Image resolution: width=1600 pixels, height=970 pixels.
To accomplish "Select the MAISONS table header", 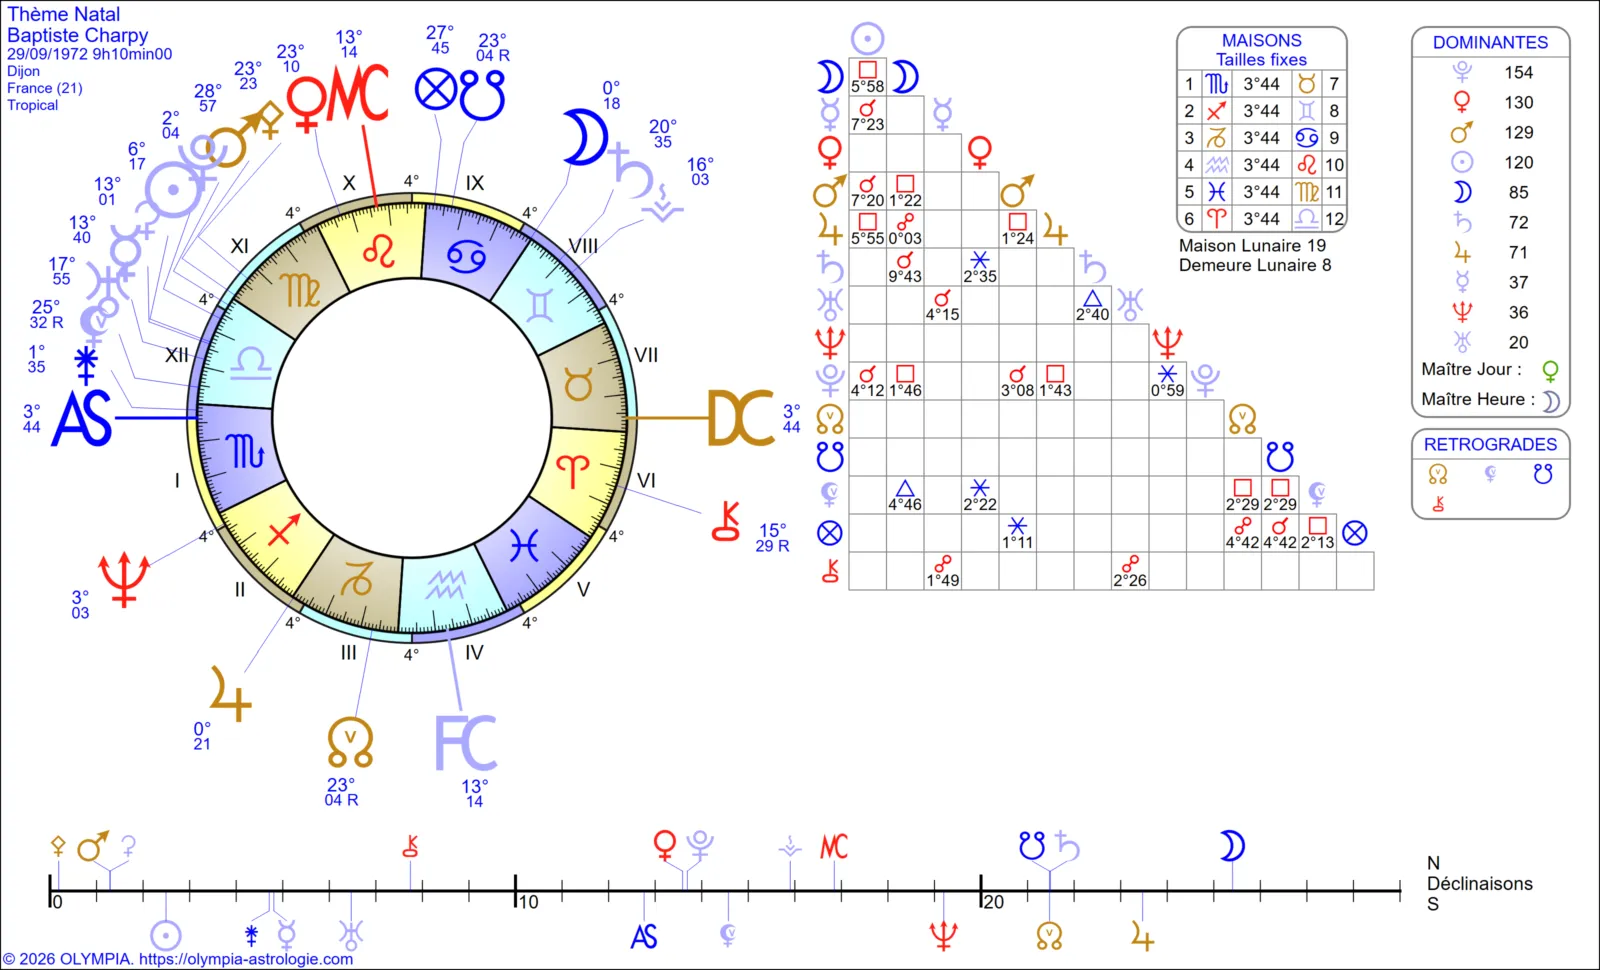I will tap(1261, 40).
